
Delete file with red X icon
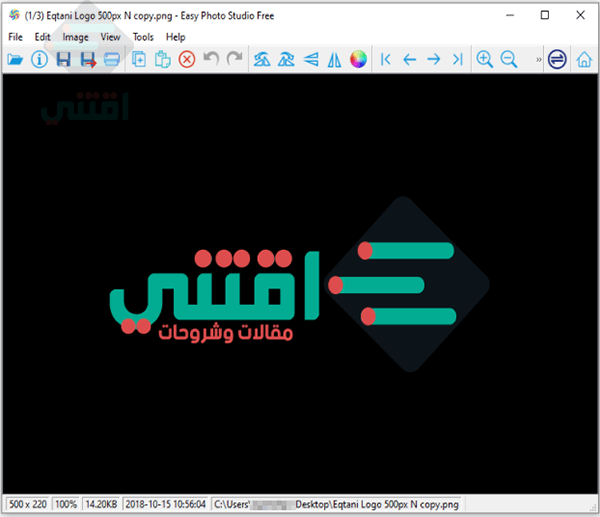[x=187, y=59]
